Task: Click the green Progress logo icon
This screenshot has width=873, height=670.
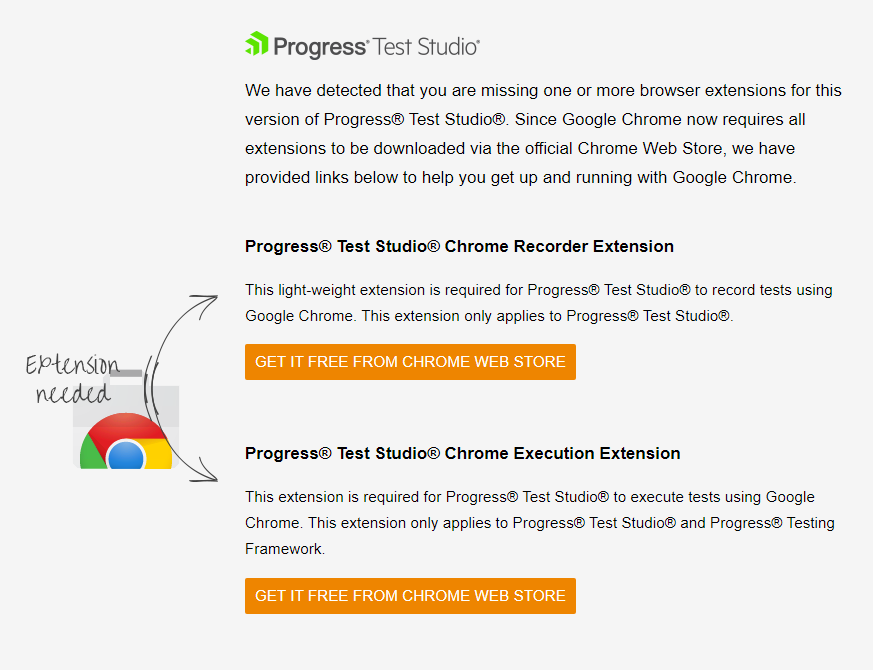Action: coord(257,44)
